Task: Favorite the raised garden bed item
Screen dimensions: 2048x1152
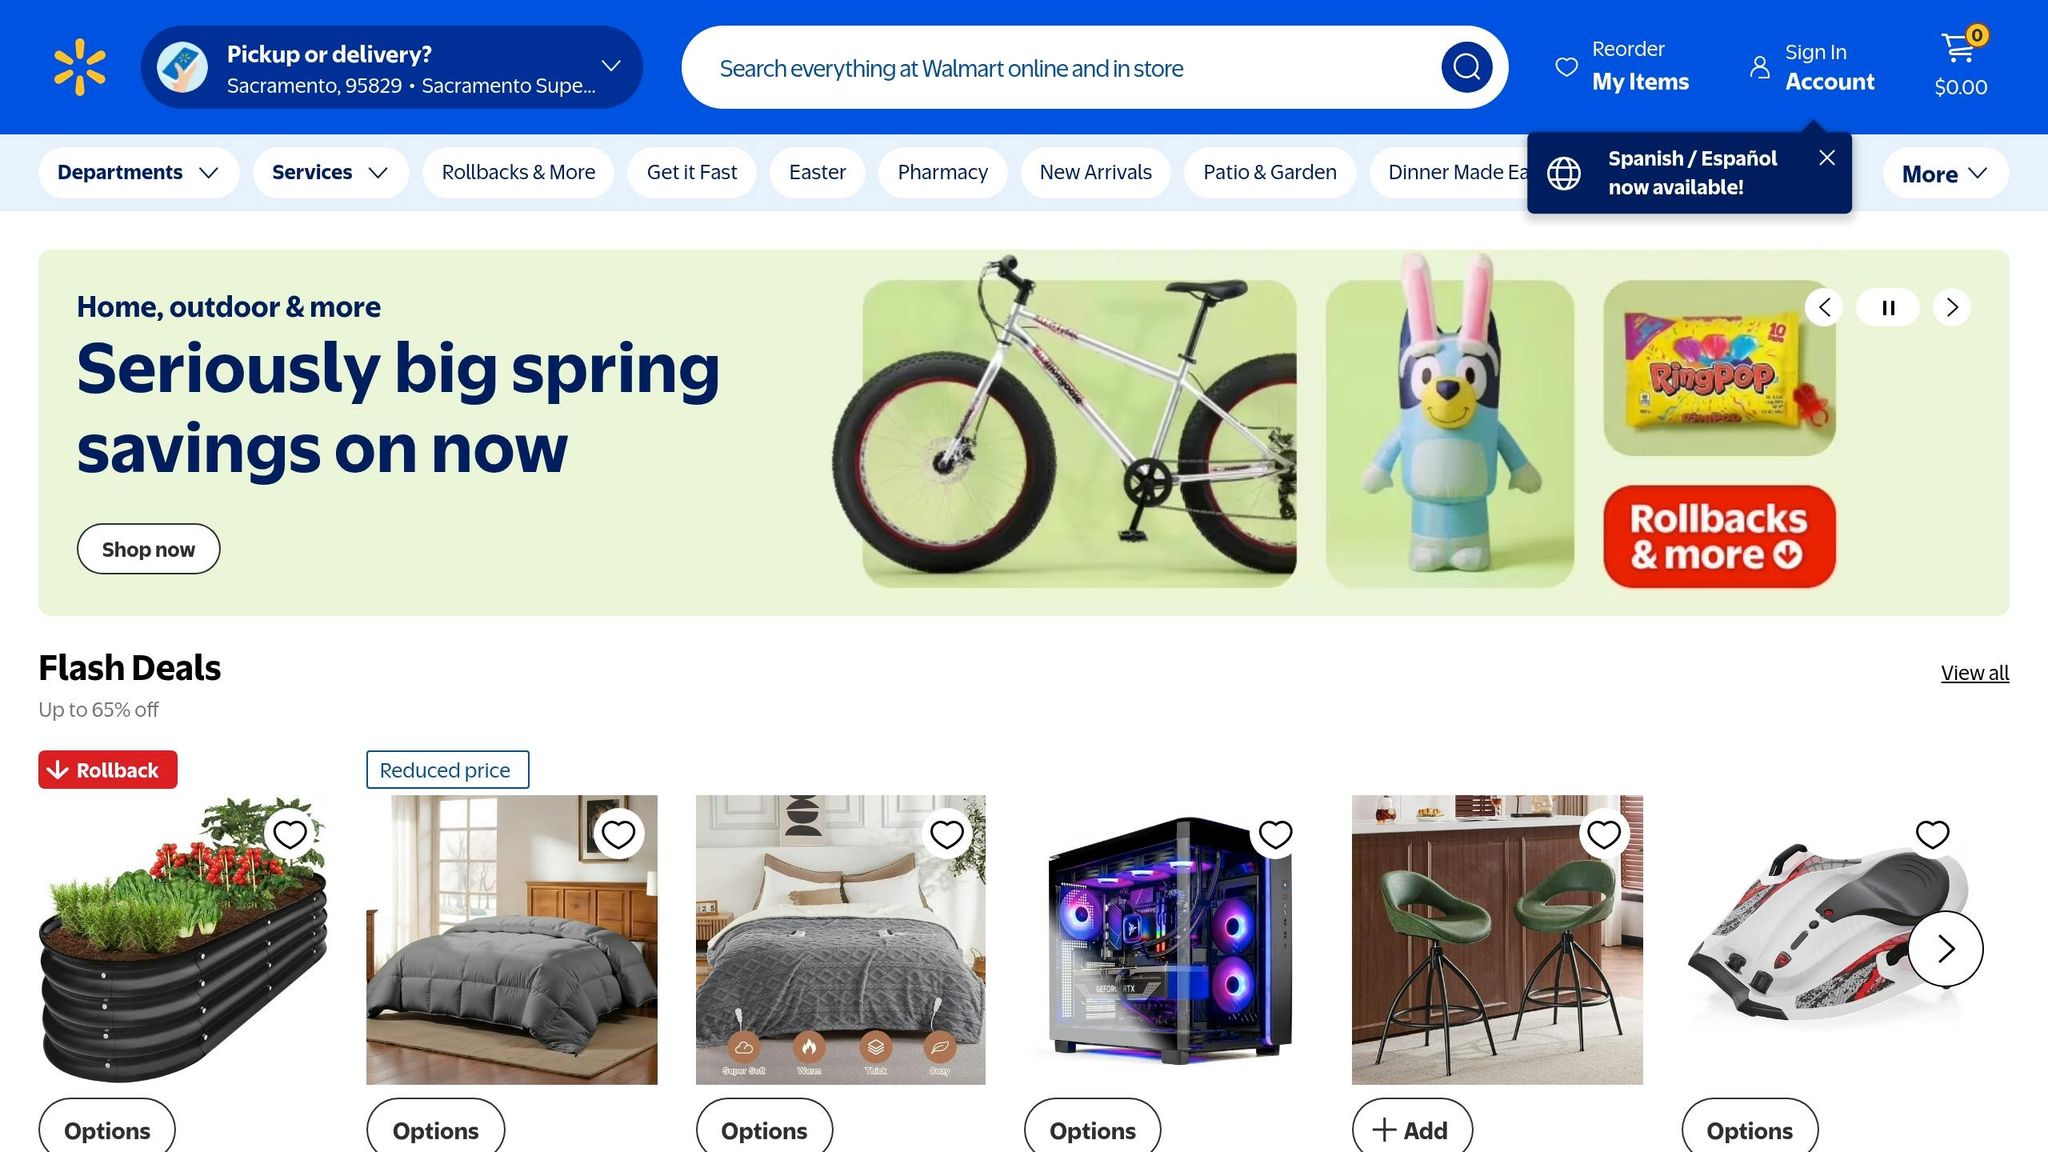Action: click(x=290, y=834)
